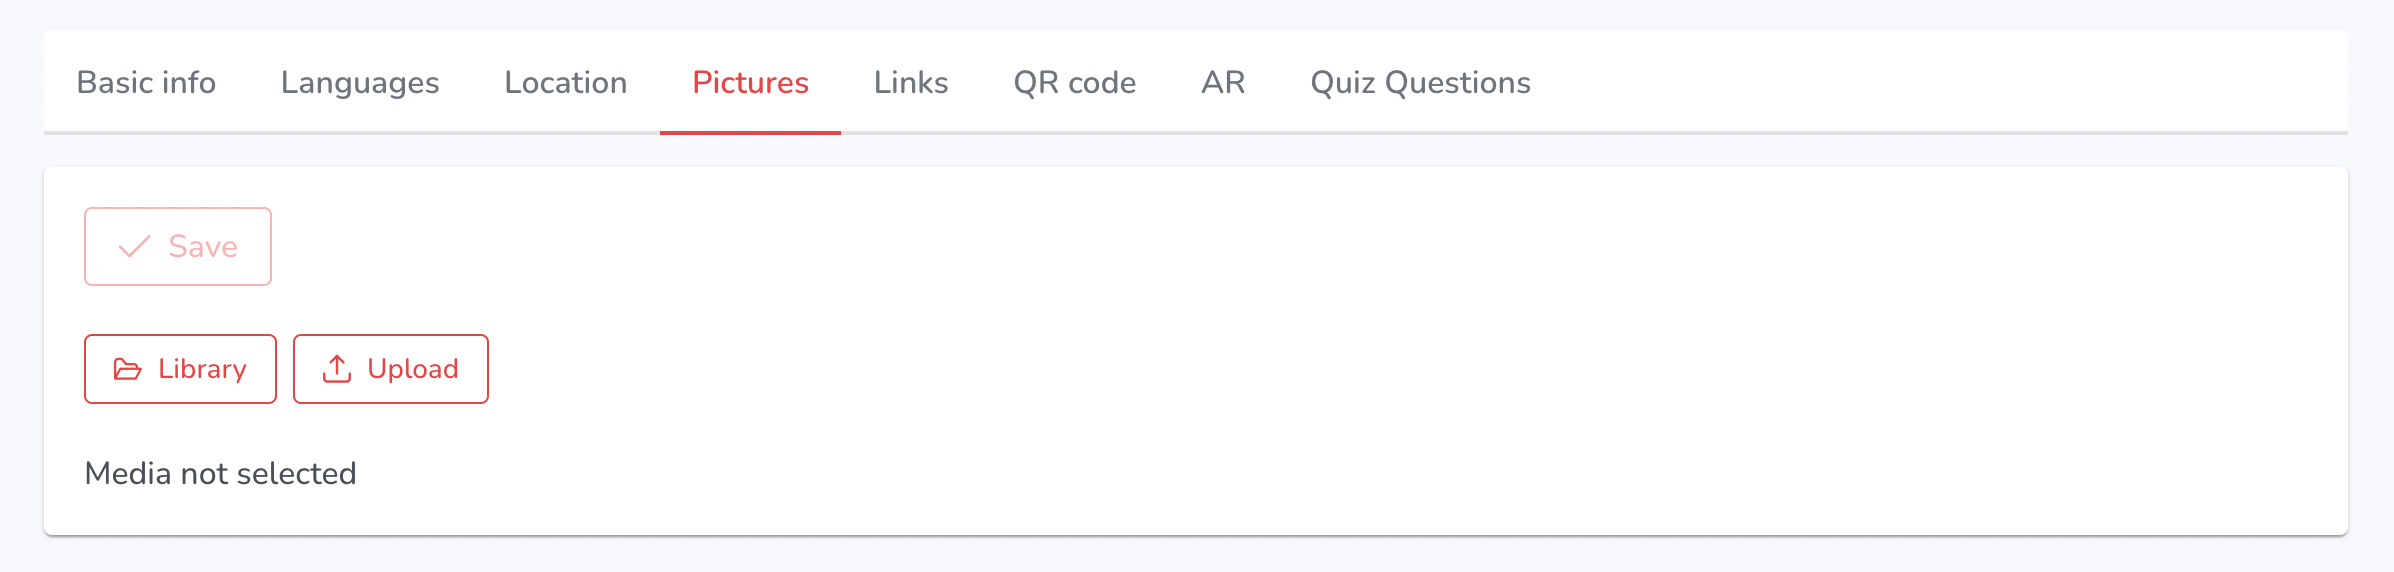2394x572 pixels.
Task: Click the Upload button text
Action: (413, 369)
